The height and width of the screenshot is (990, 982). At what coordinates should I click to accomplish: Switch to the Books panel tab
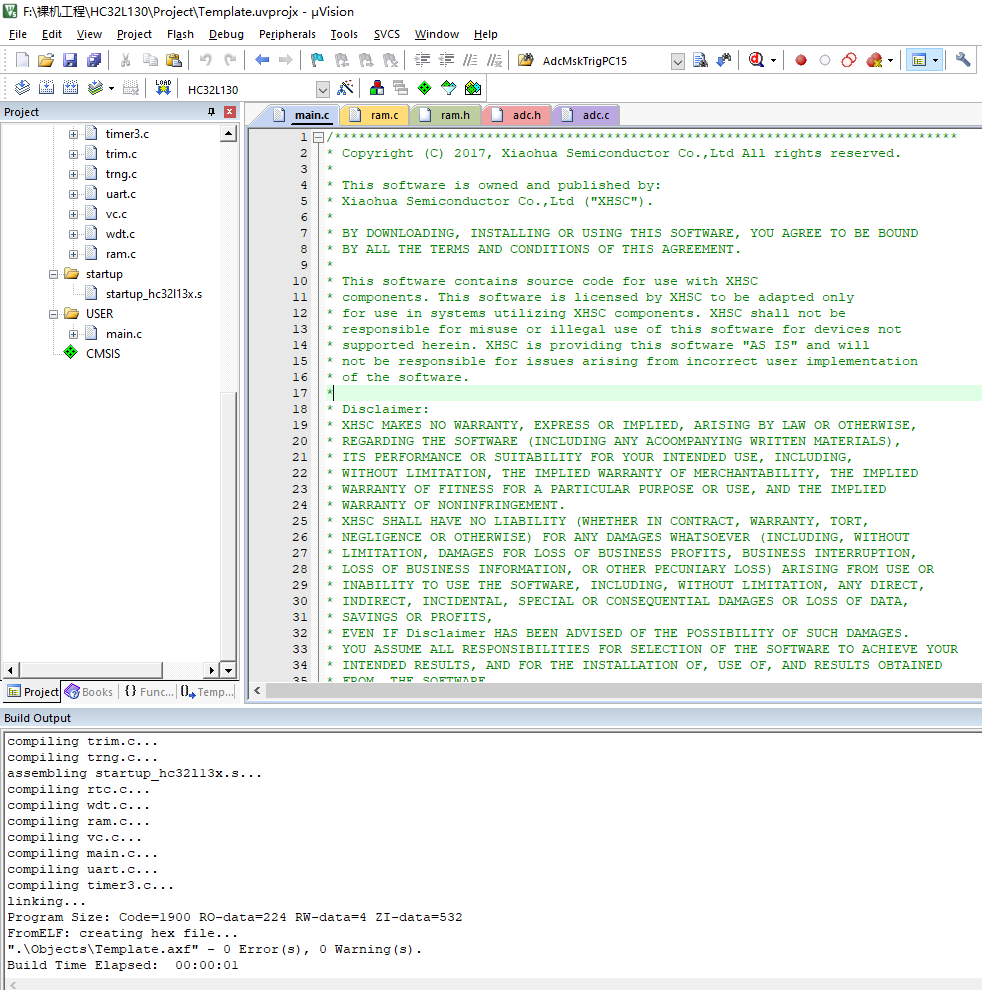(89, 692)
